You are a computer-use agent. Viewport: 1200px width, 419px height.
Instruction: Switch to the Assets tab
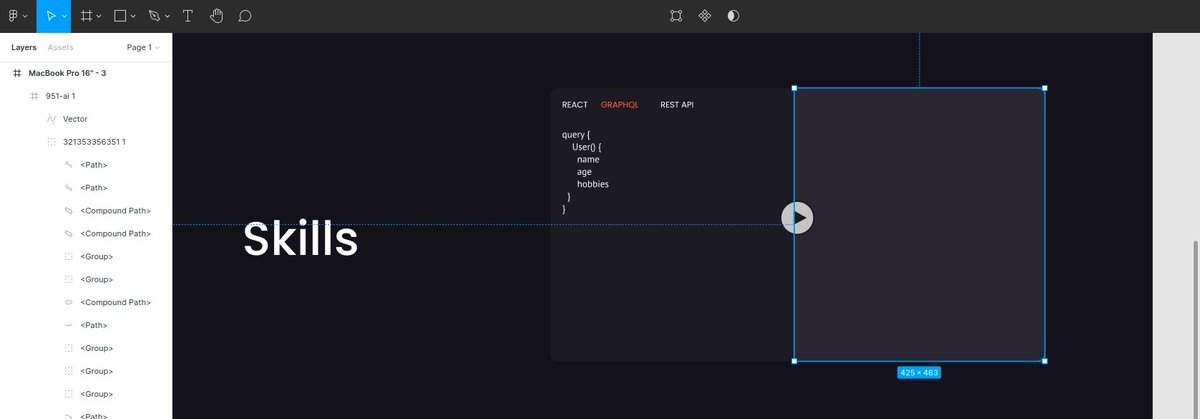point(60,47)
